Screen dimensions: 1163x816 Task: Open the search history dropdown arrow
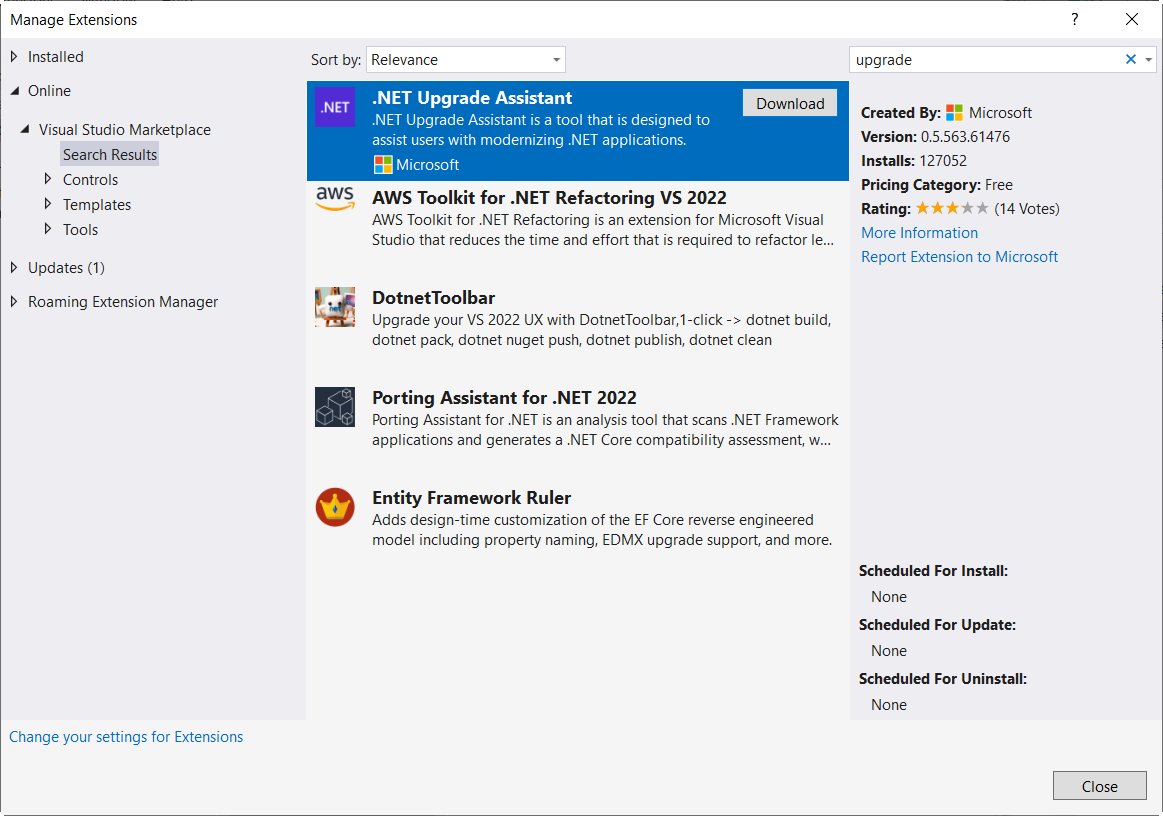tap(1149, 60)
